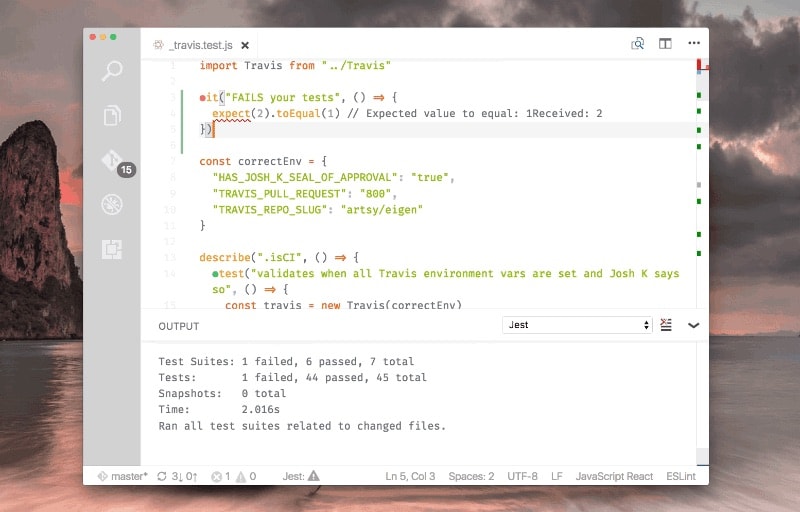Click the const correctEnv declaration
The width and height of the screenshot is (800, 512).
[263, 162]
